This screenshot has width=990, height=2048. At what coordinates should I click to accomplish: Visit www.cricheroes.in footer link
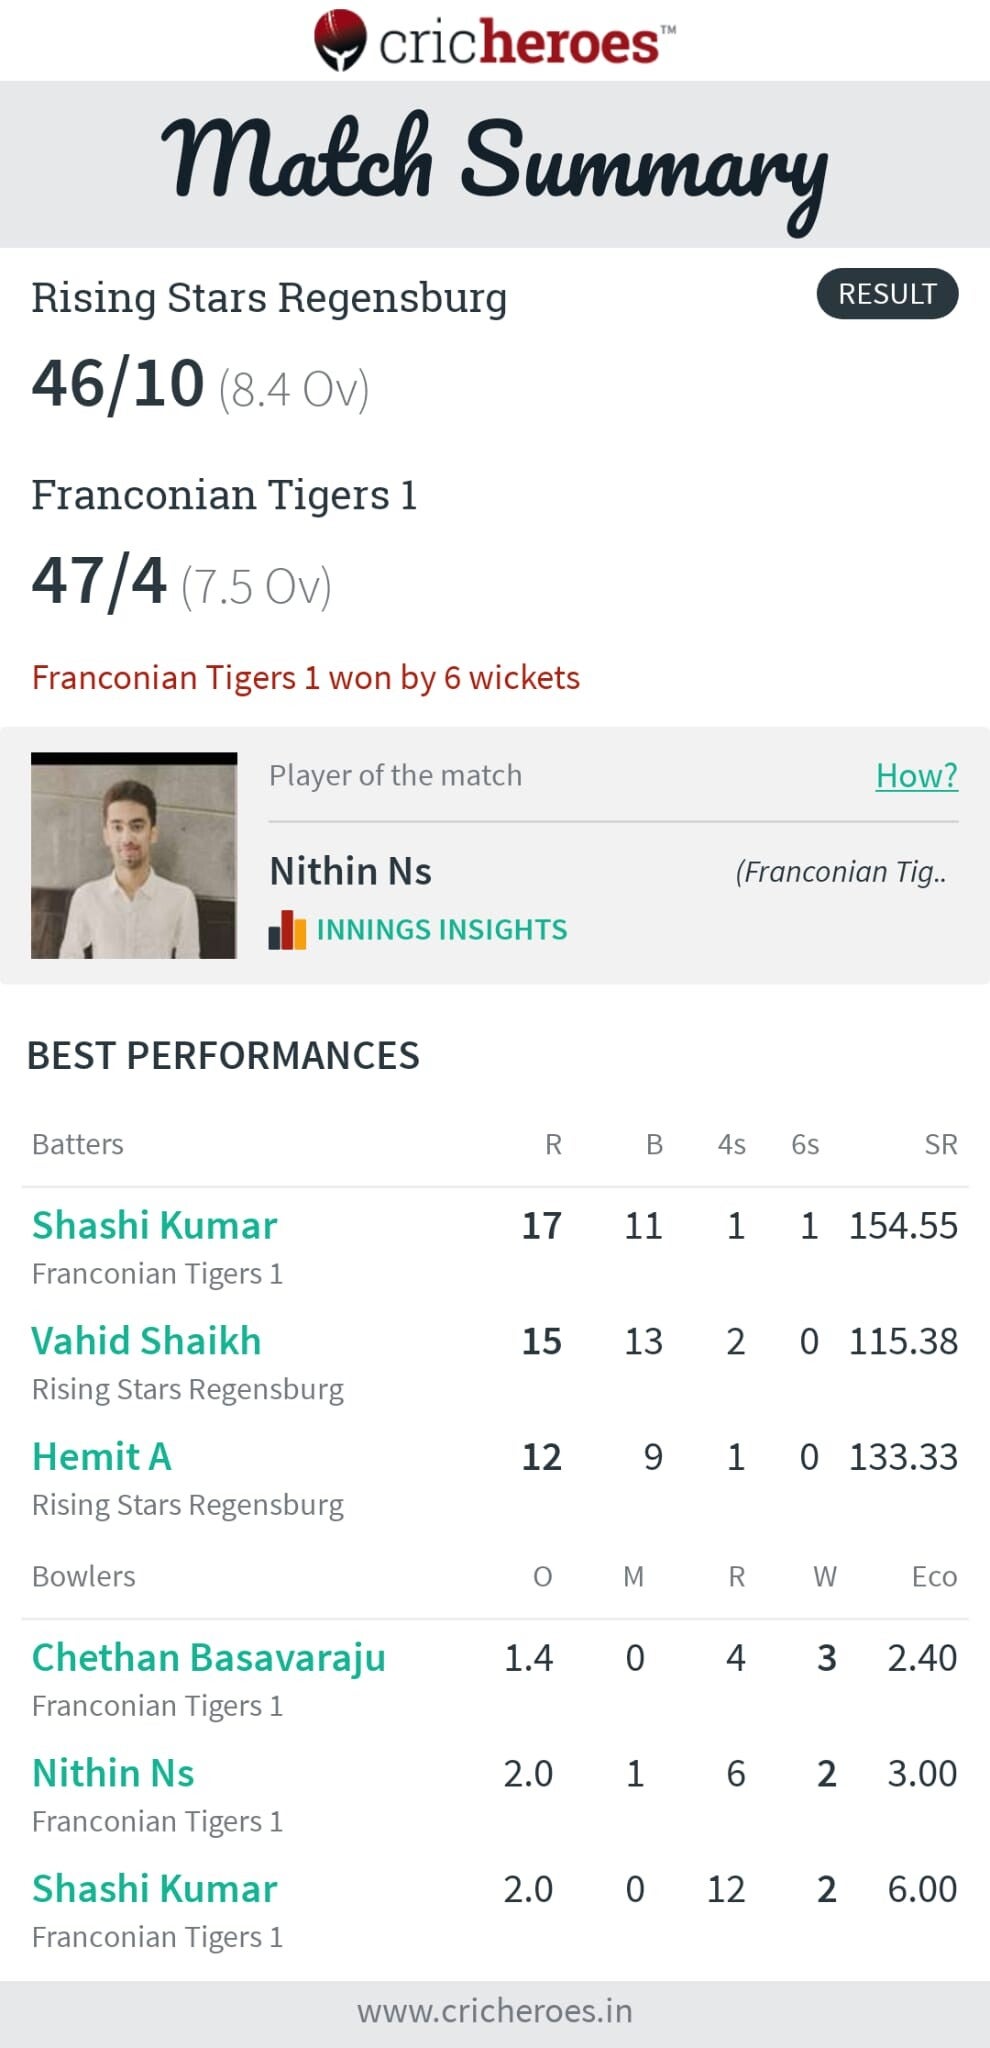495,2011
